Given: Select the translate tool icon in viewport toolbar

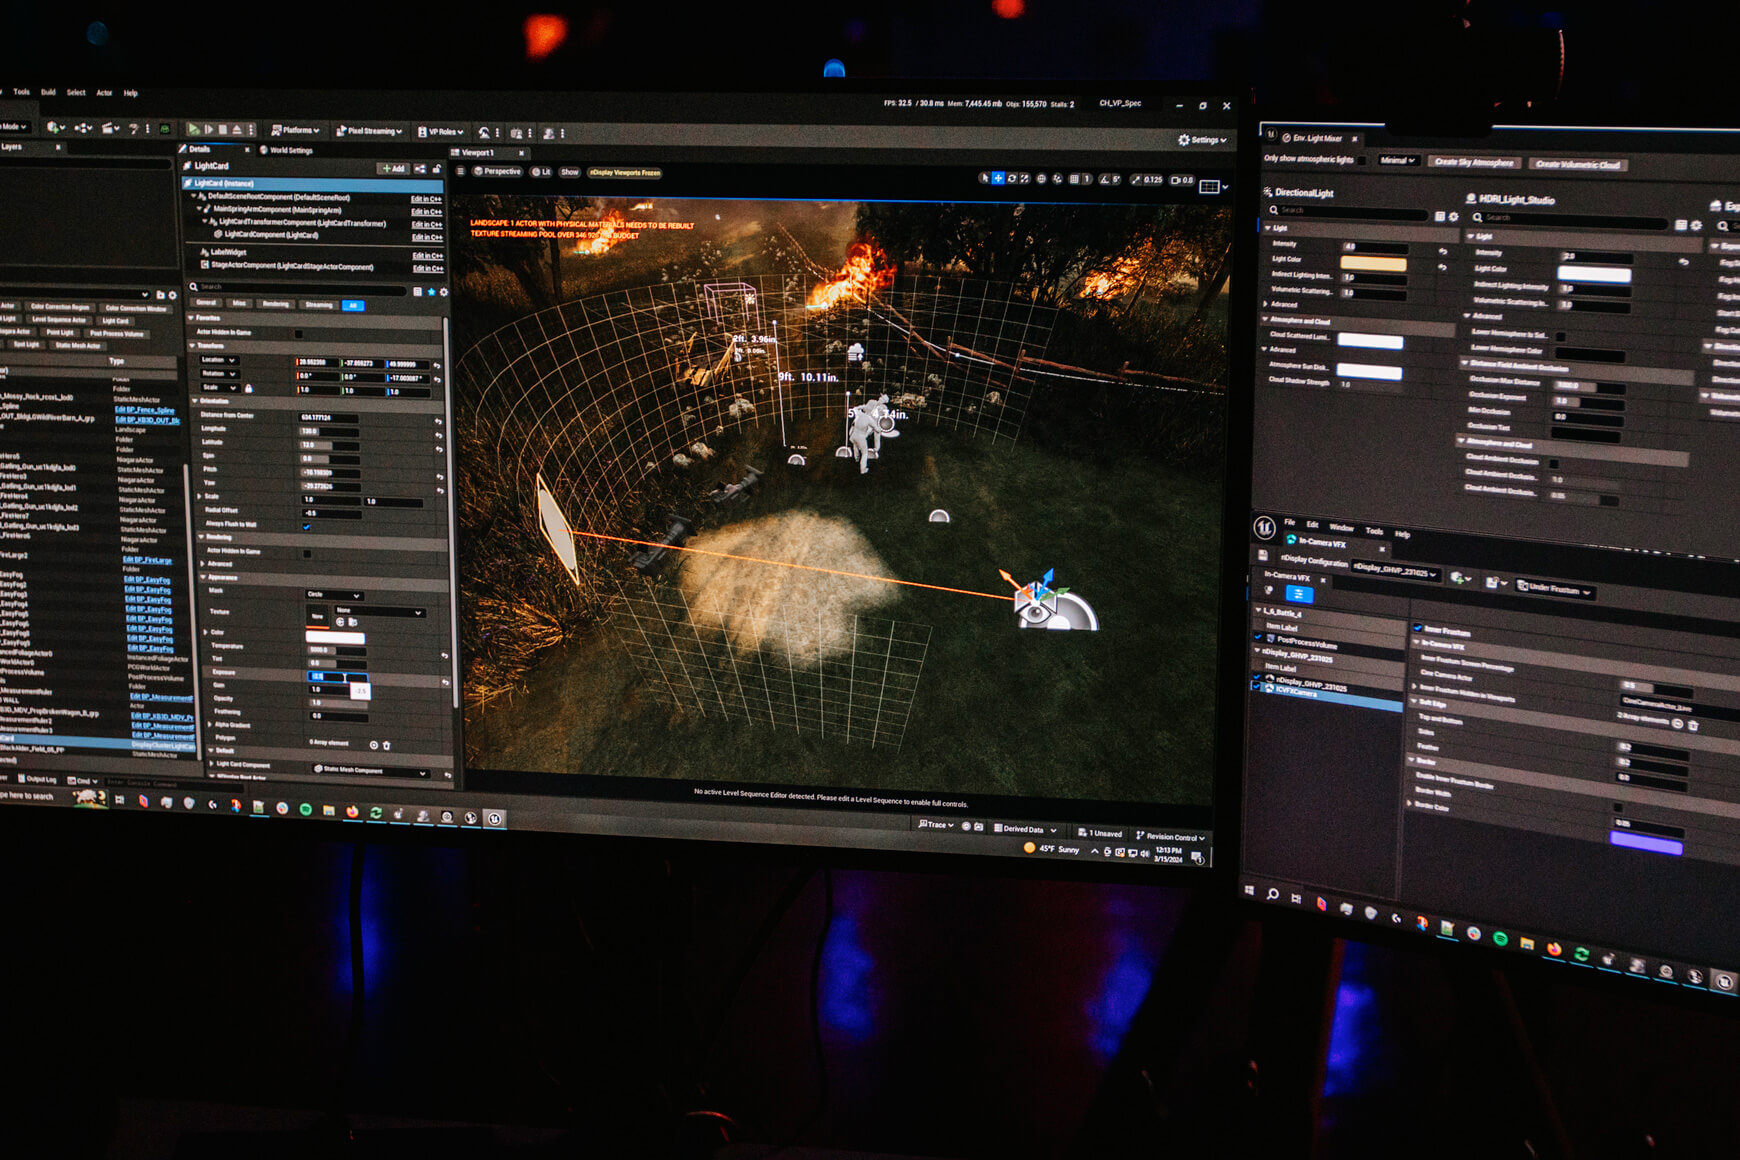Looking at the screenshot, I should point(998,178).
